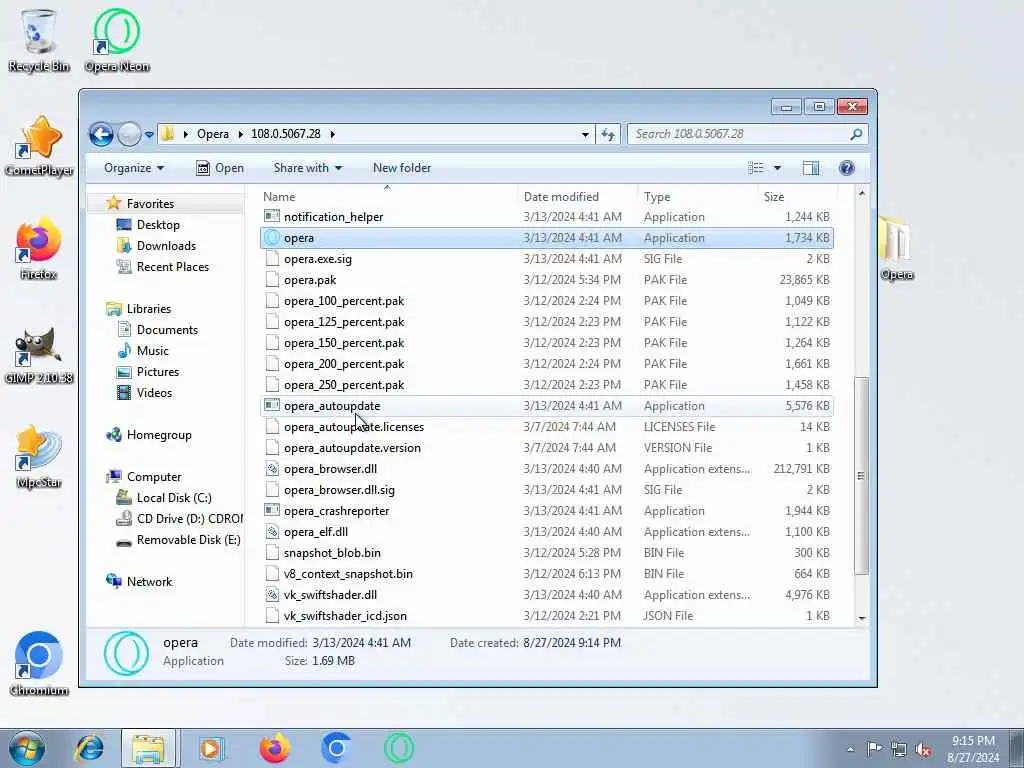Change your view icon in toolbar
This screenshot has width=1024, height=768.
click(756, 168)
